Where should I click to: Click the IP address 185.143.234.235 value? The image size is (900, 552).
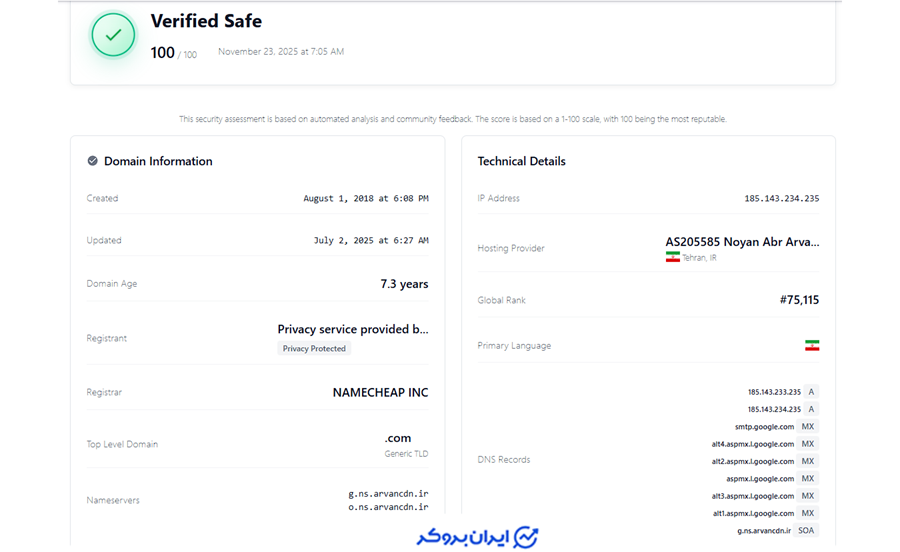tap(781, 199)
